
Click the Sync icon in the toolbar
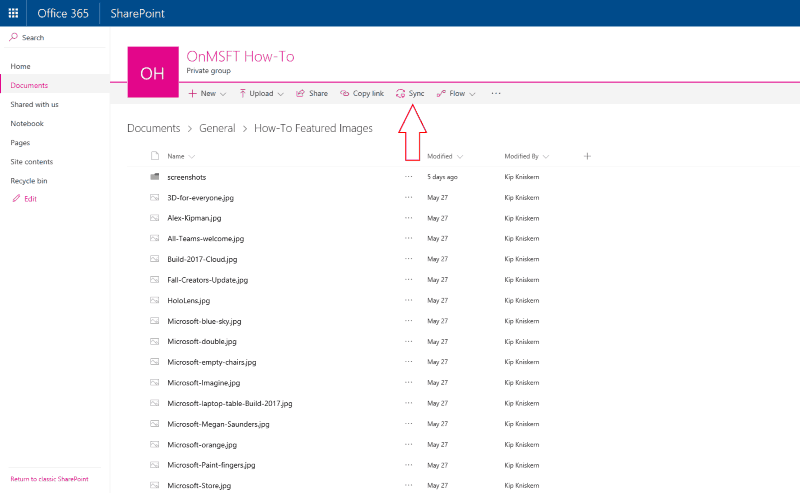pos(401,93)
